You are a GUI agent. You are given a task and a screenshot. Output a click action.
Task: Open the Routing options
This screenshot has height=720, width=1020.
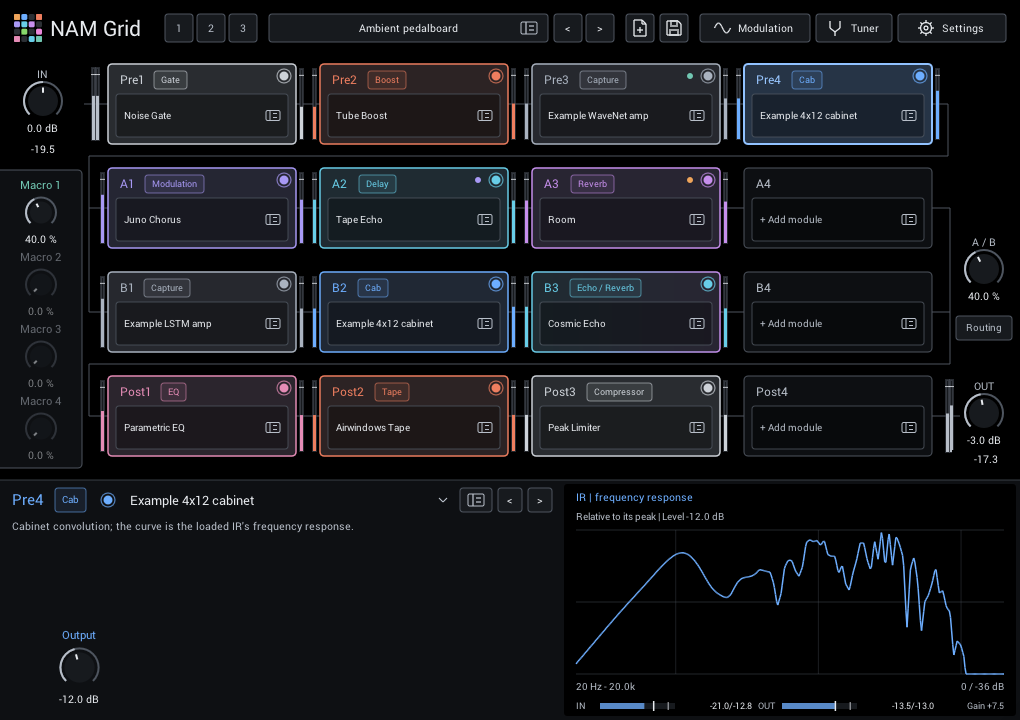[984, 328]
